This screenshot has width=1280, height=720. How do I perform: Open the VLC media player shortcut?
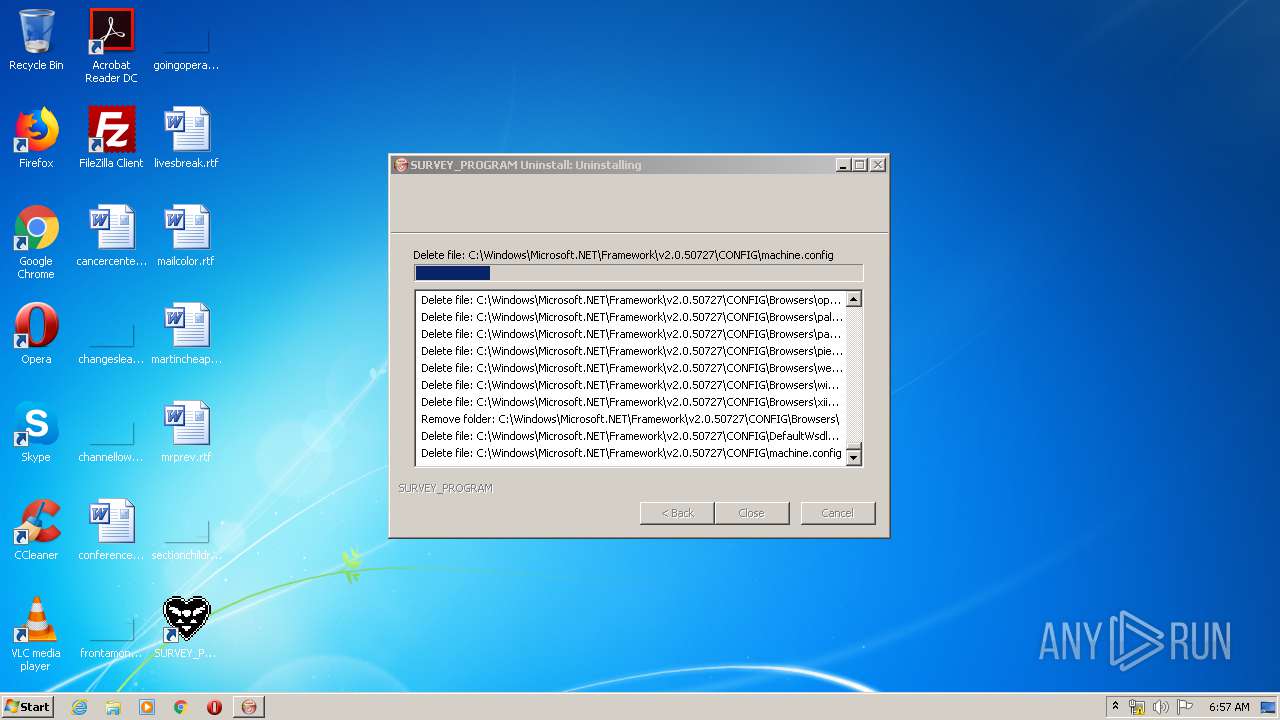36,634
